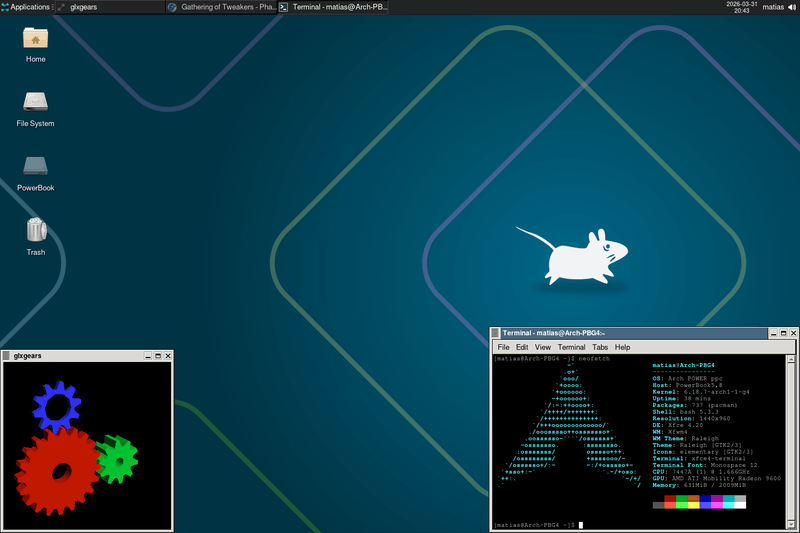Maximize the glxgears window
Viewport: 800px width, 533px height.
(x=158, y=356)
